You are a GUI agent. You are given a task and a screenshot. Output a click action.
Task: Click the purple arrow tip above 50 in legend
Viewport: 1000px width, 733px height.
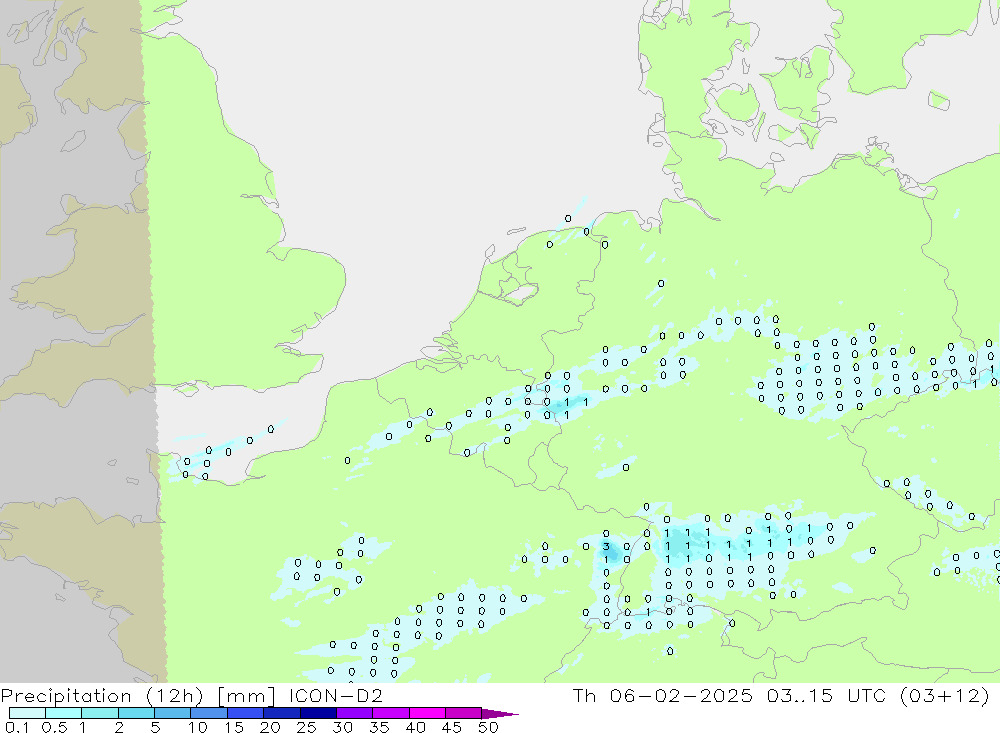tap(500, 714)
